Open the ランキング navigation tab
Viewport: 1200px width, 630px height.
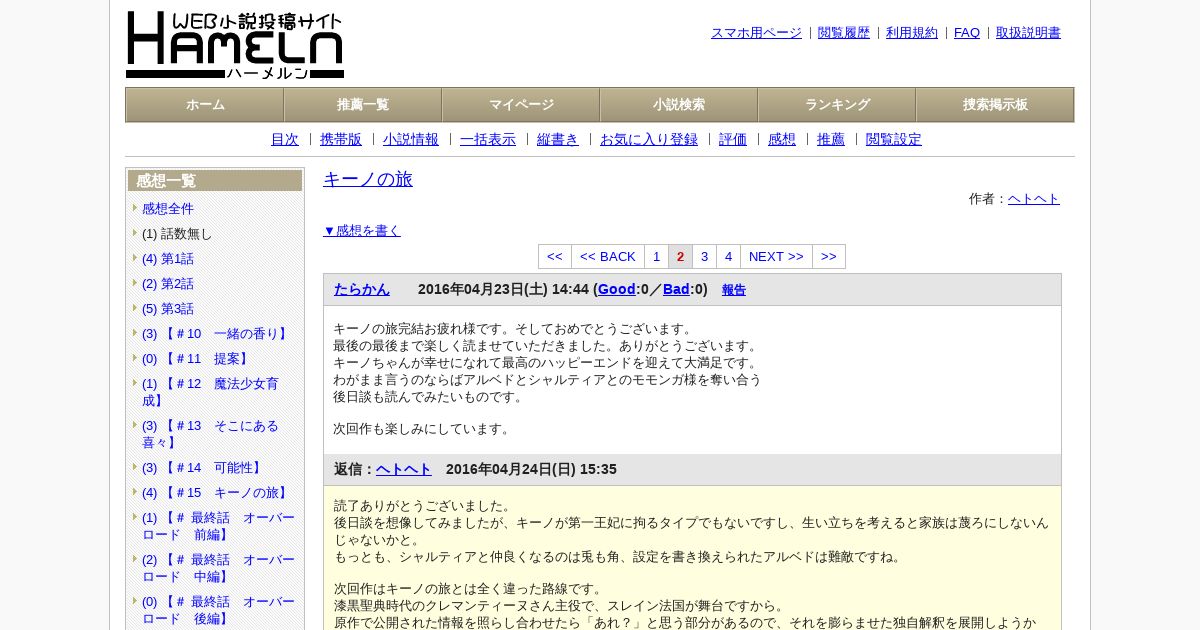[x=837, y=105]
